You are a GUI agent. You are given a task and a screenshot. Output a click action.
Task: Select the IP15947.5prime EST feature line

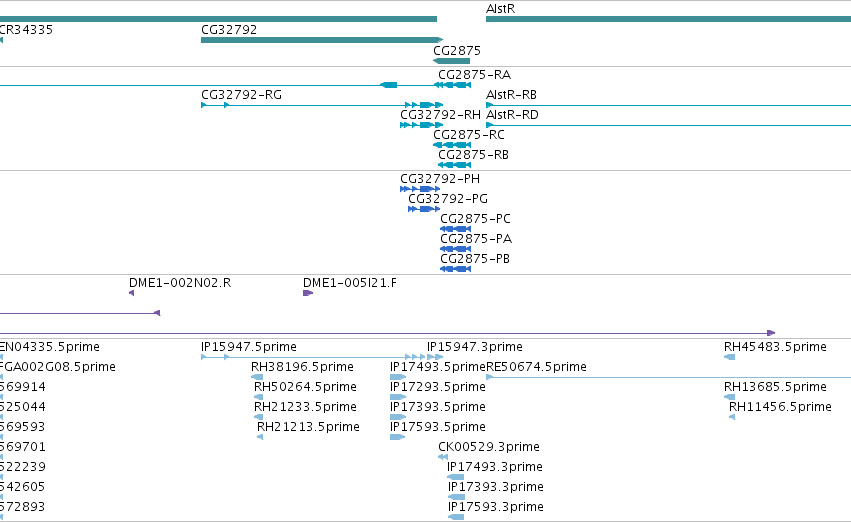(x=322, y=357)
